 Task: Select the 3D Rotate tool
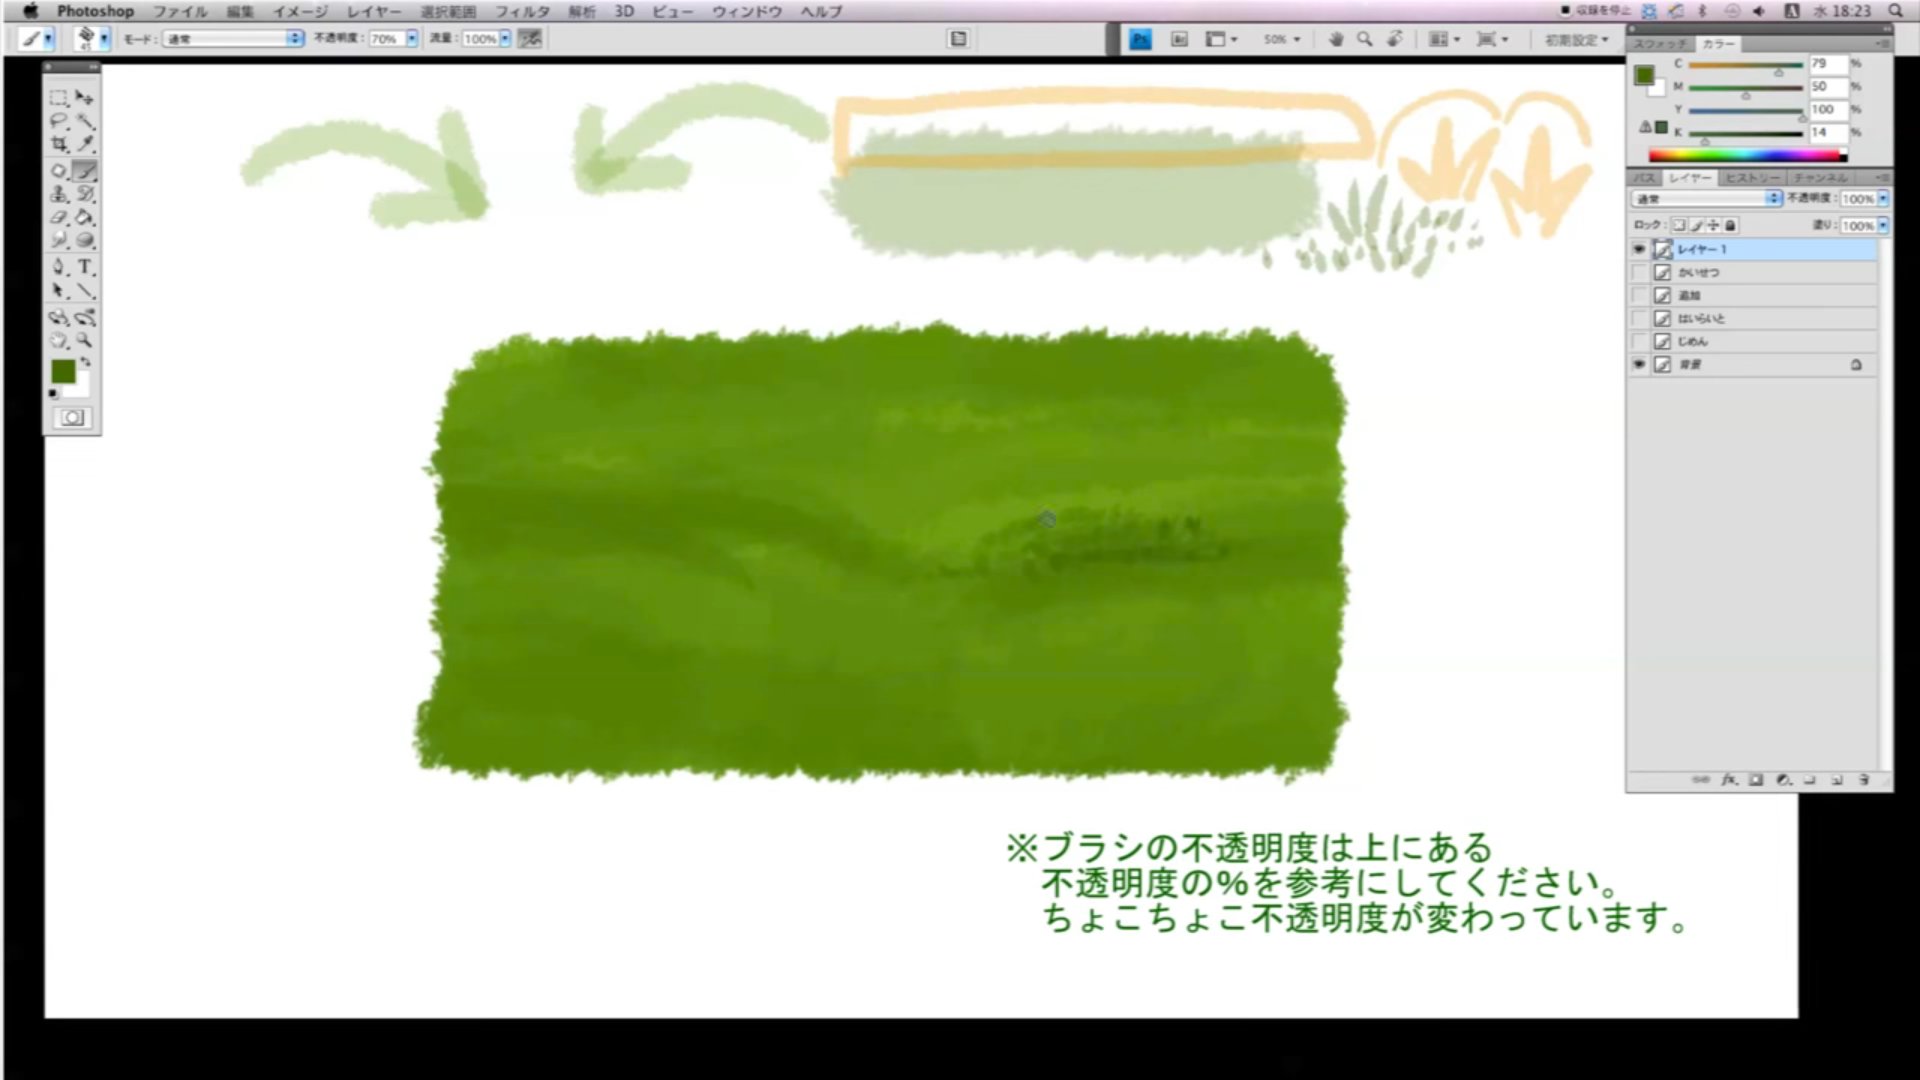[x=59, y=318]
